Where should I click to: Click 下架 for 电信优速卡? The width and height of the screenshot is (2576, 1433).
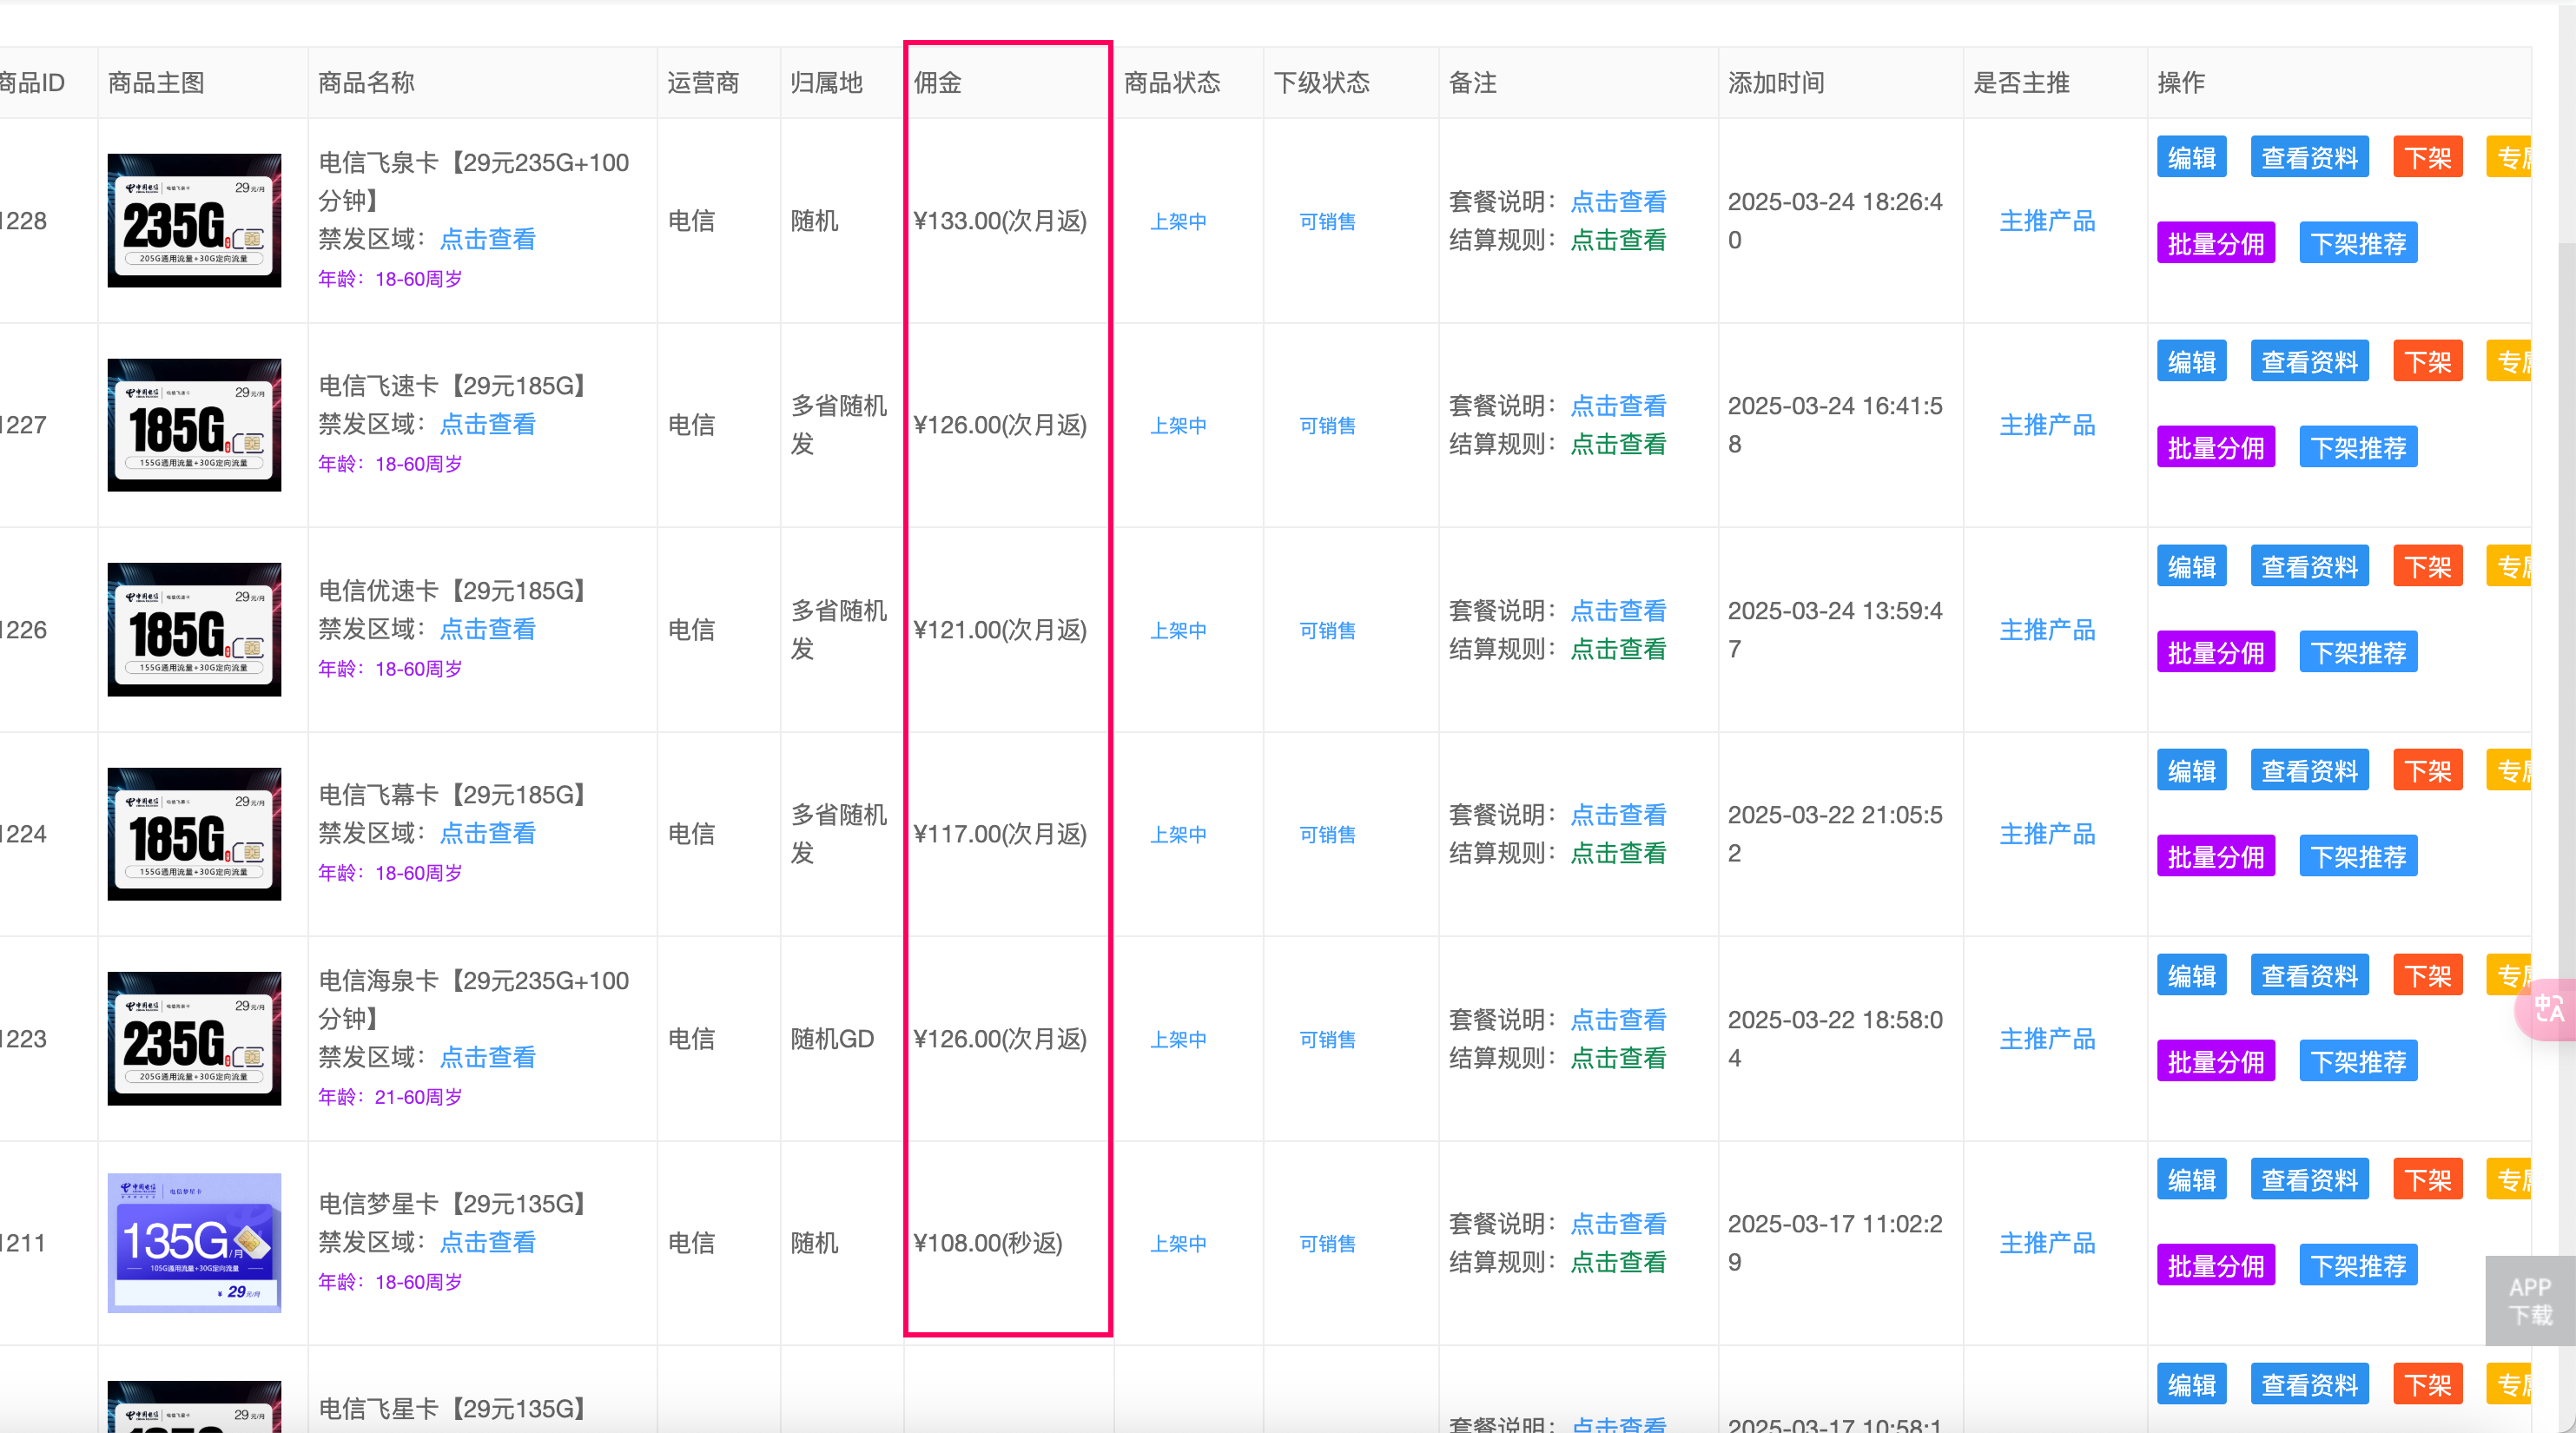coord(2427,567)
